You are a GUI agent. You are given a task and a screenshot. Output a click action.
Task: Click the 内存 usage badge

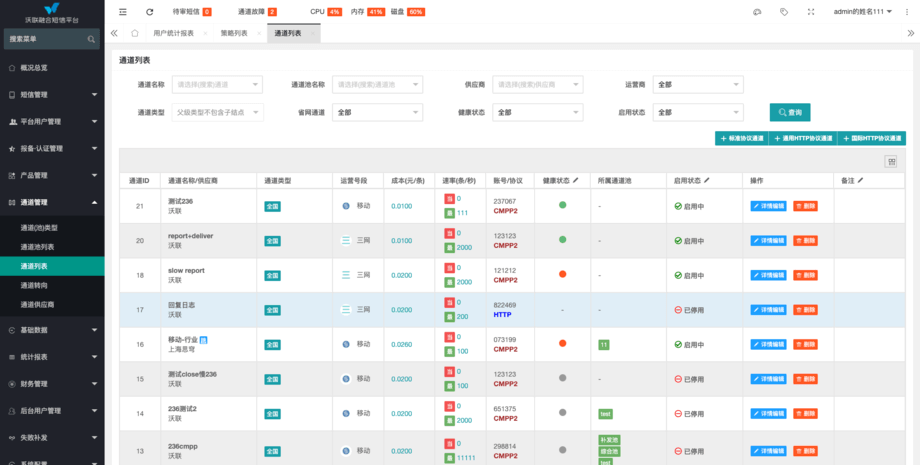coord(376,12)
